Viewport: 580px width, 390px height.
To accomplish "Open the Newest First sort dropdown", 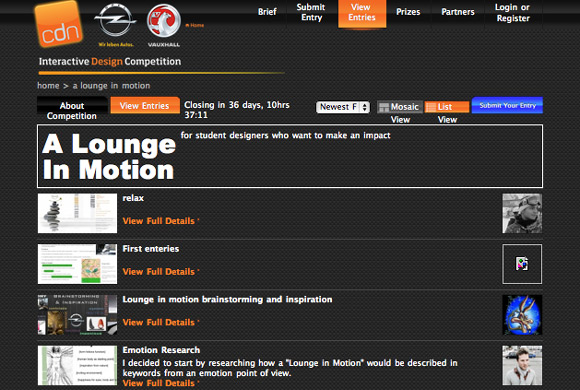I will 343,107.
